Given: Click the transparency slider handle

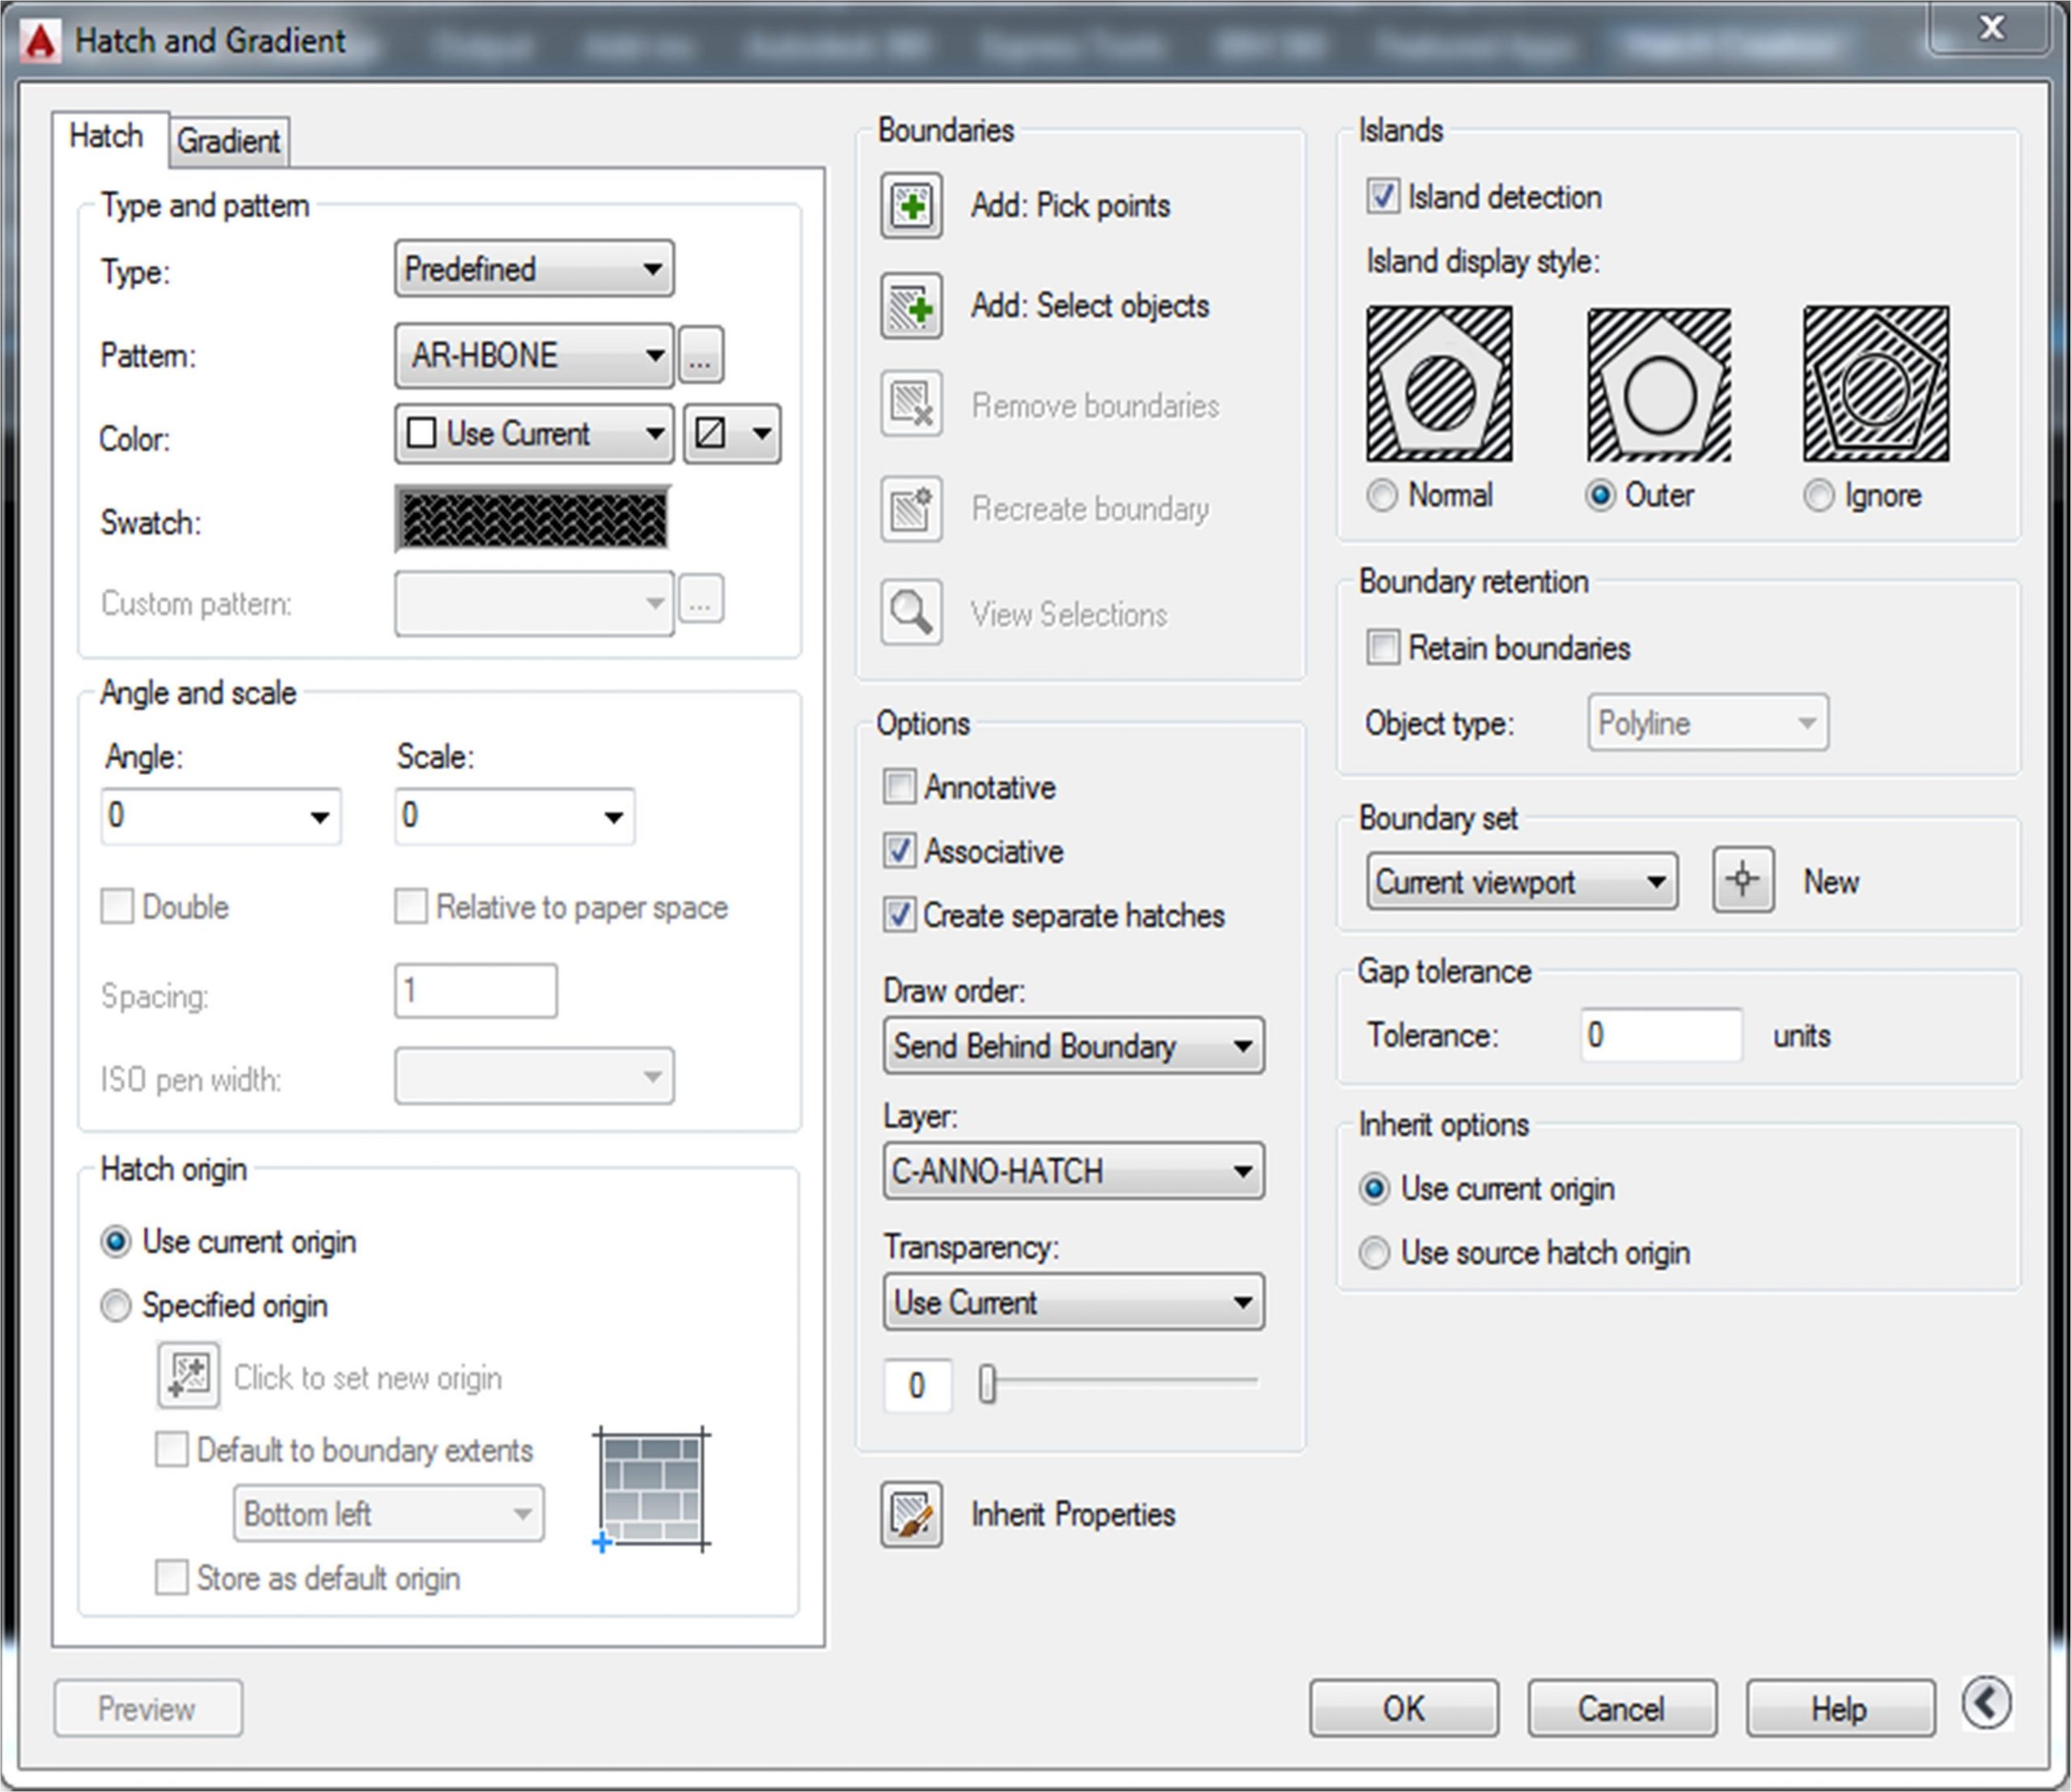Looking at the screenshot, I should (987, 1385).
